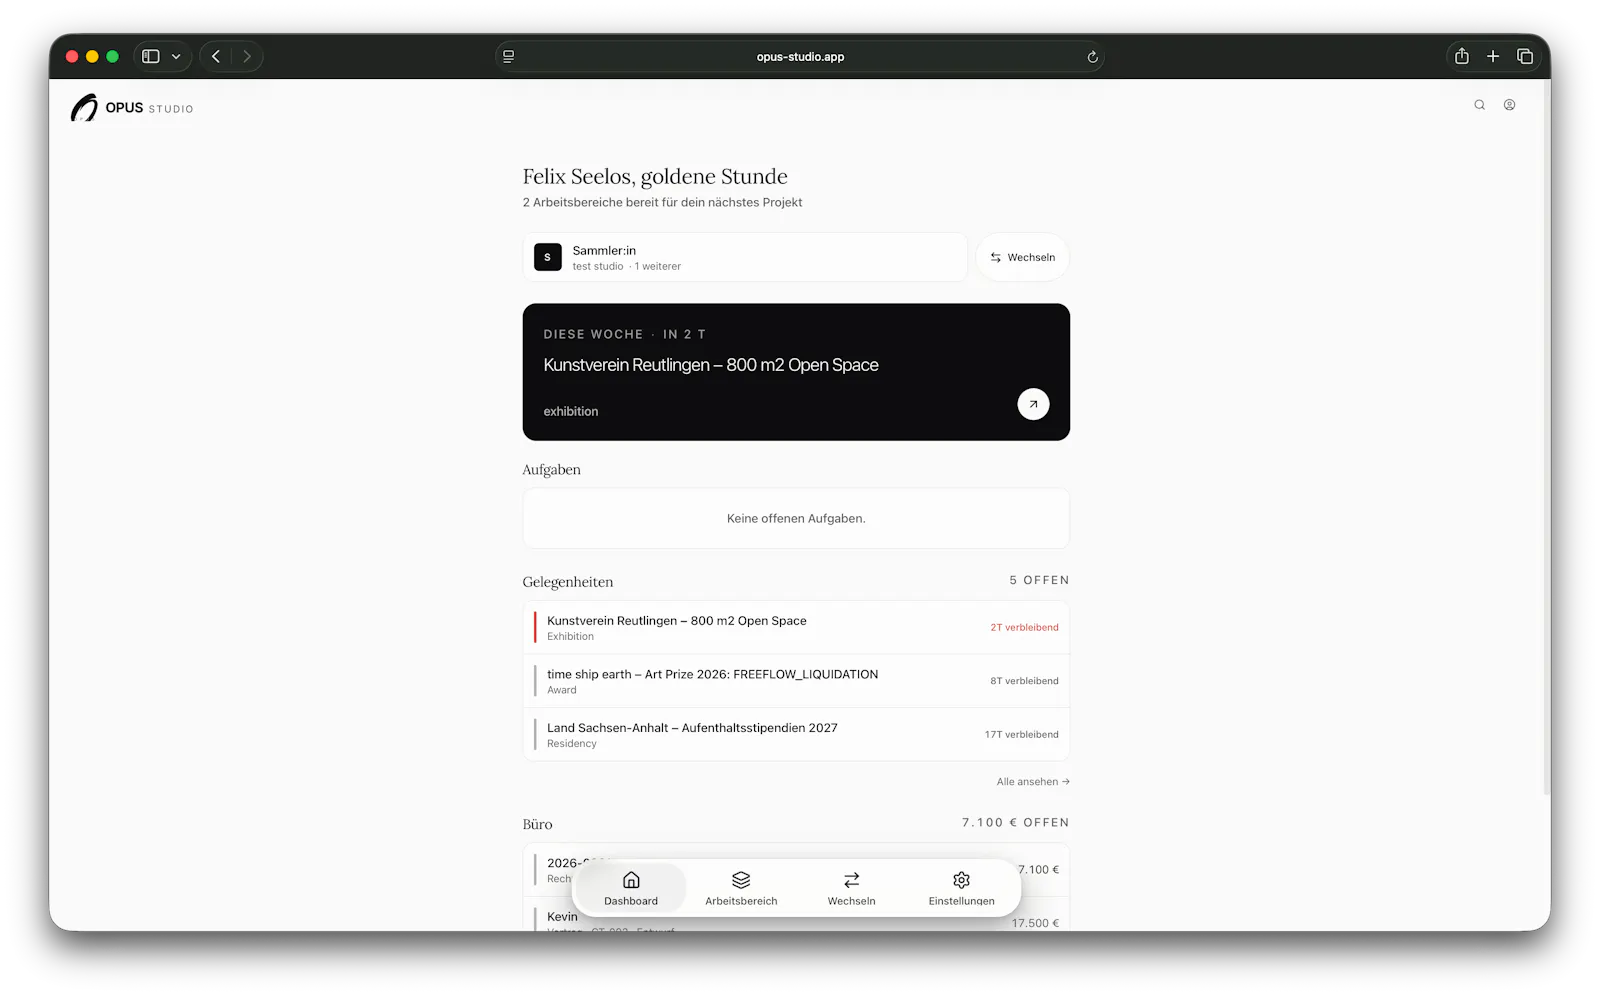Open the page settings icon in the address bar
This screenshot has width=1600, height=996.
[508, 57]
